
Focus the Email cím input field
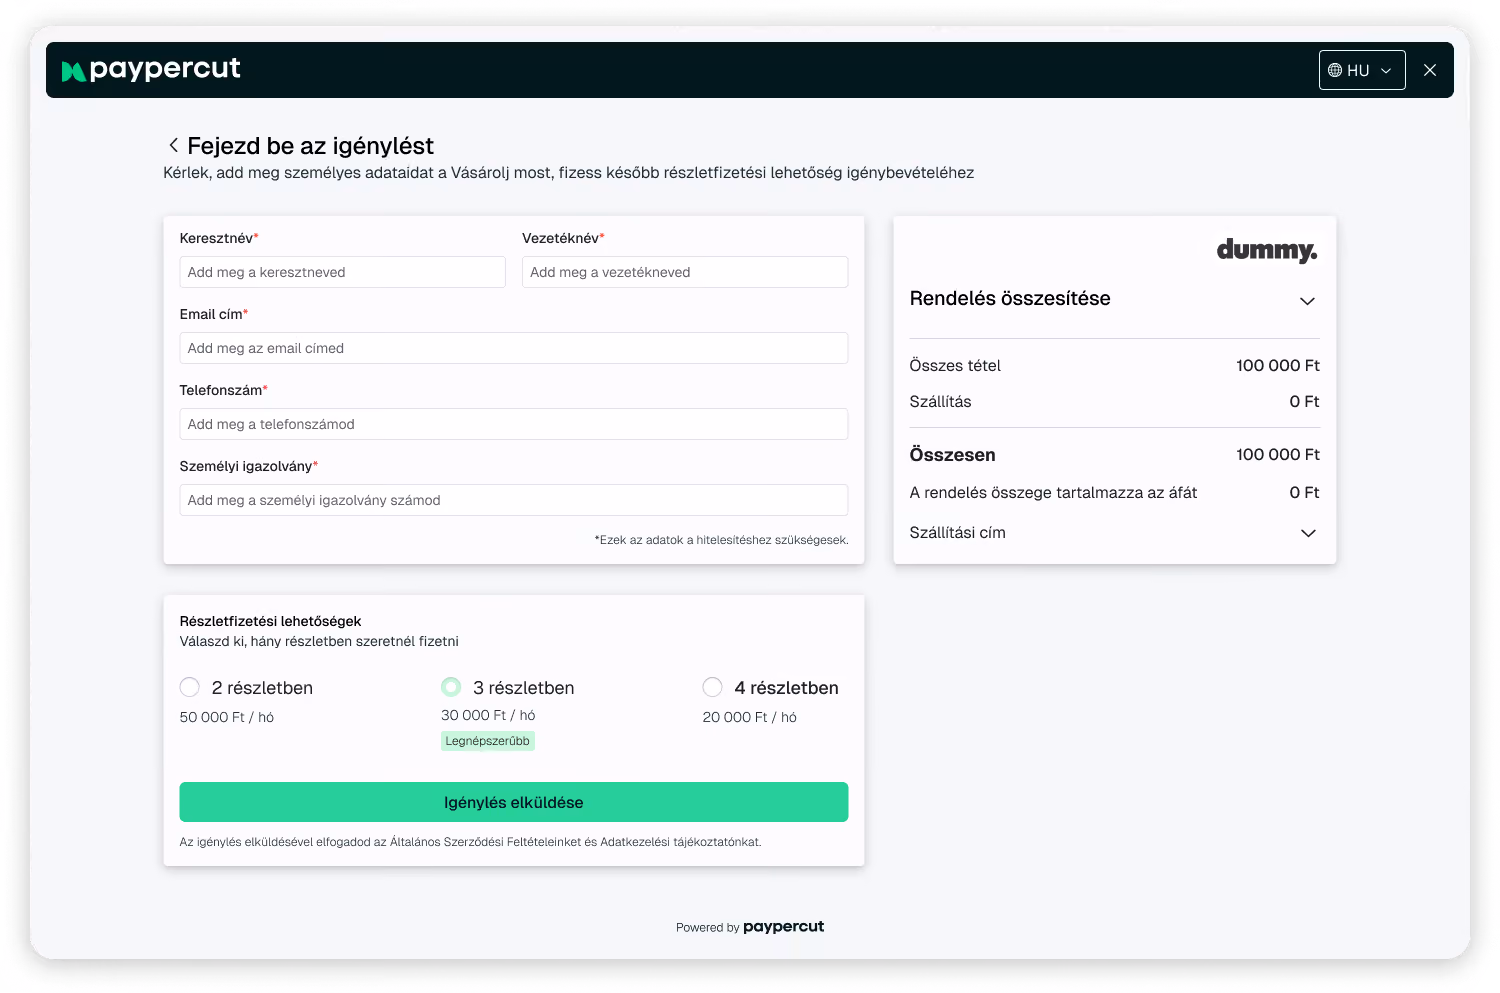[x=514, y=348]
